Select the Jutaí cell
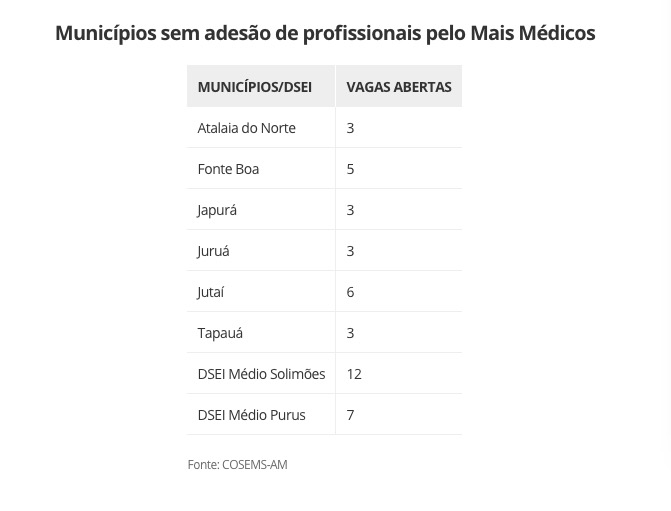The width and height of the screenshot is (671, 511). tap(210, 292)
